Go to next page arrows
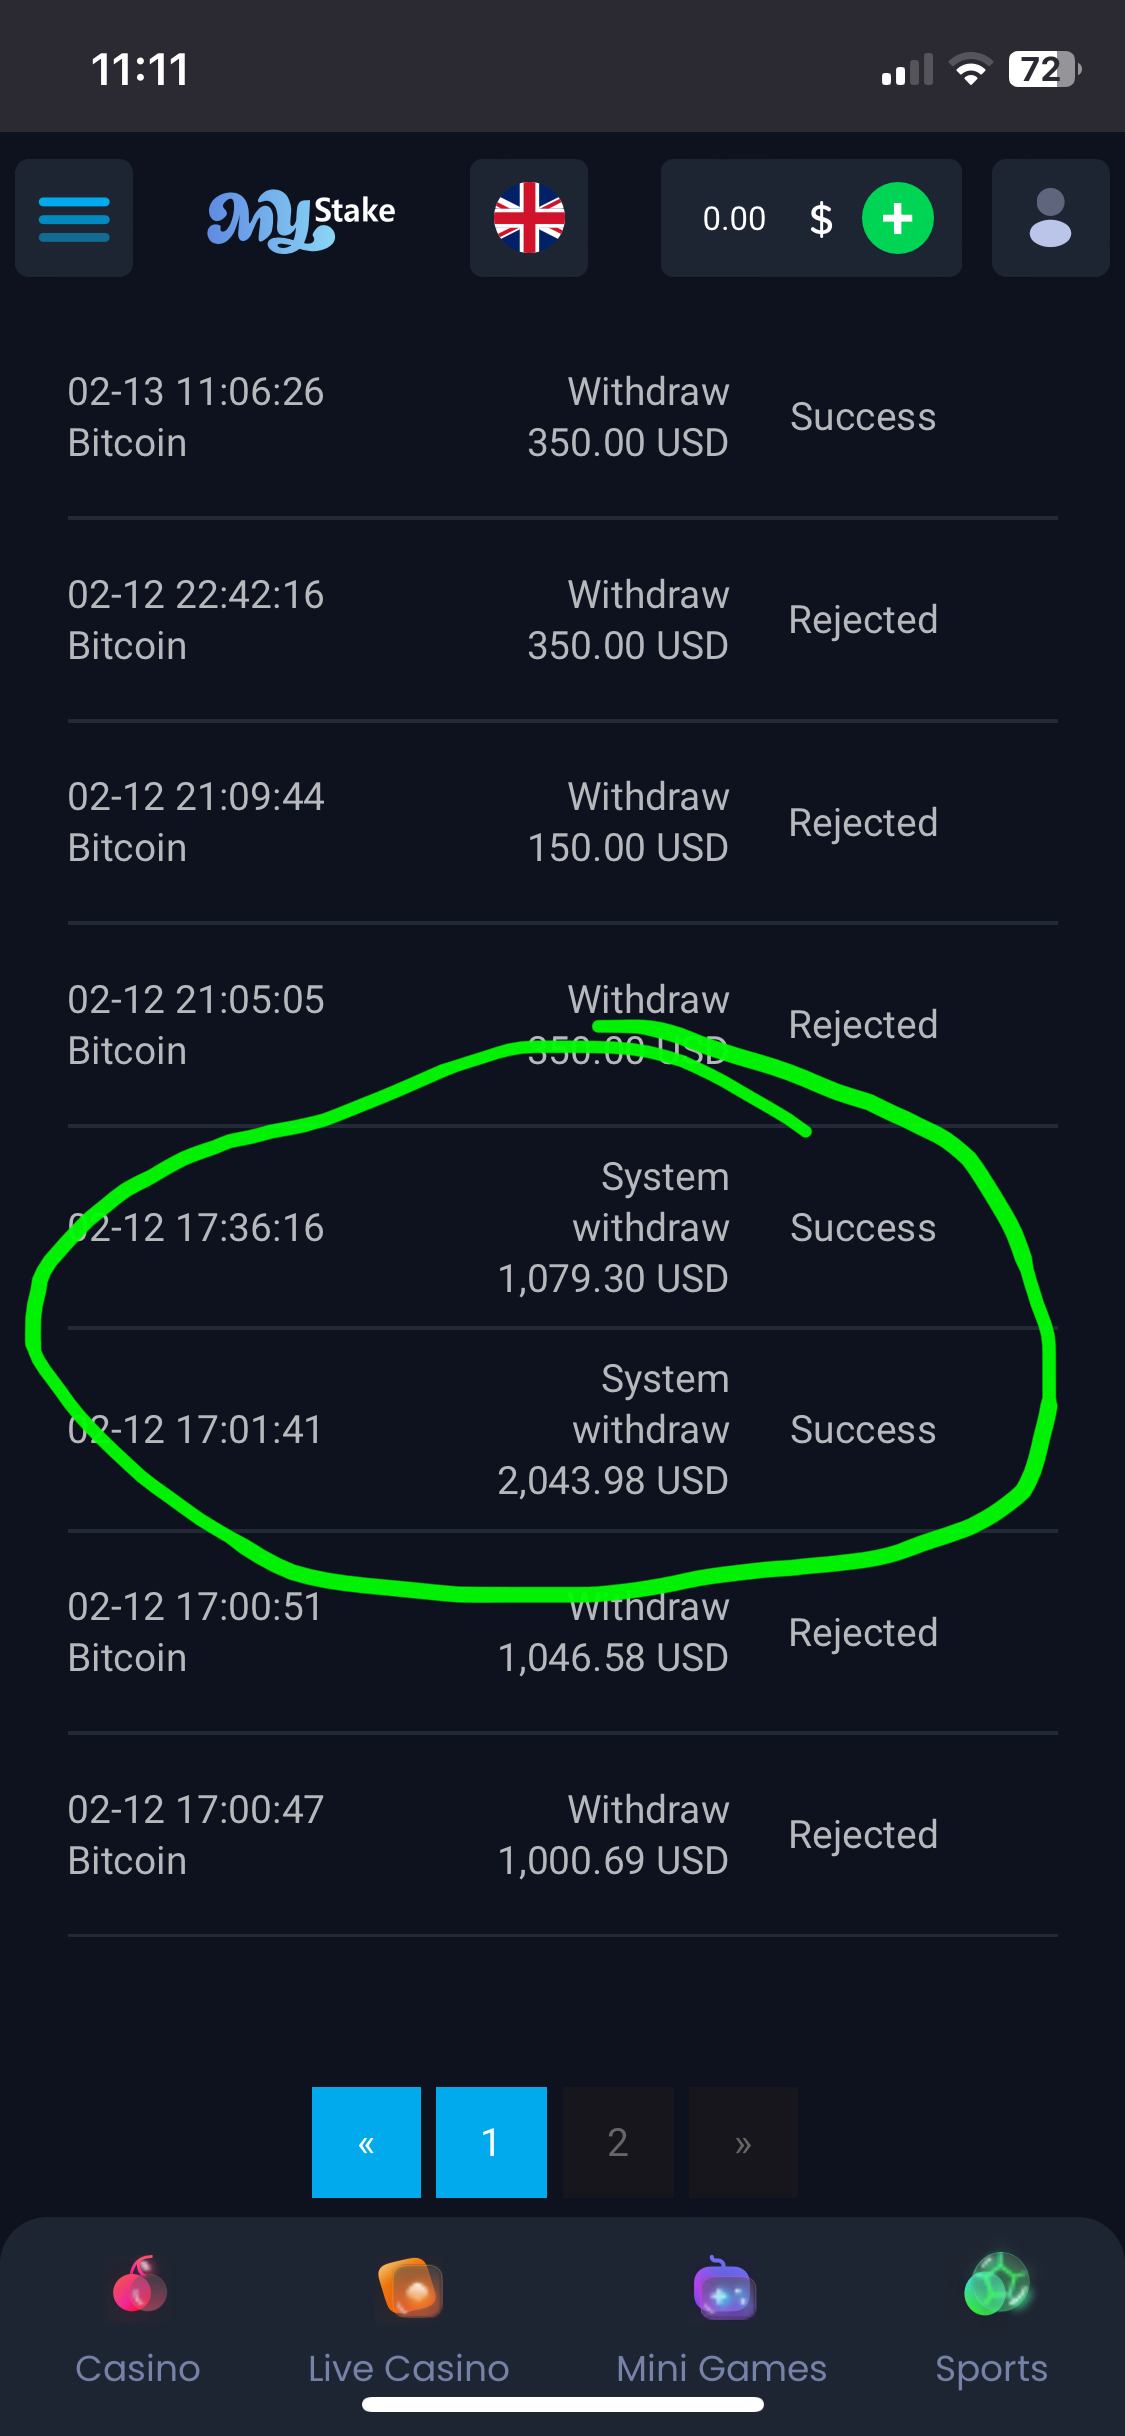Screen dimensions: 1125x2436 tap(743, 2142)
